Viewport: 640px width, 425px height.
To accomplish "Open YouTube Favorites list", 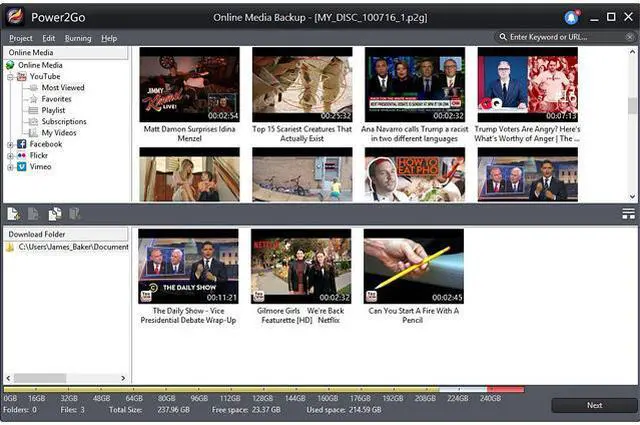I will coord(56,99).
